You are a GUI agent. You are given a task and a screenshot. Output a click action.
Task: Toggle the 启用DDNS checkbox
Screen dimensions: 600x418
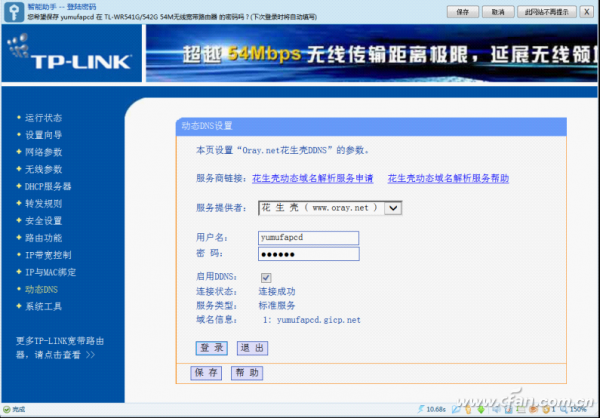[x=266, y=277]
